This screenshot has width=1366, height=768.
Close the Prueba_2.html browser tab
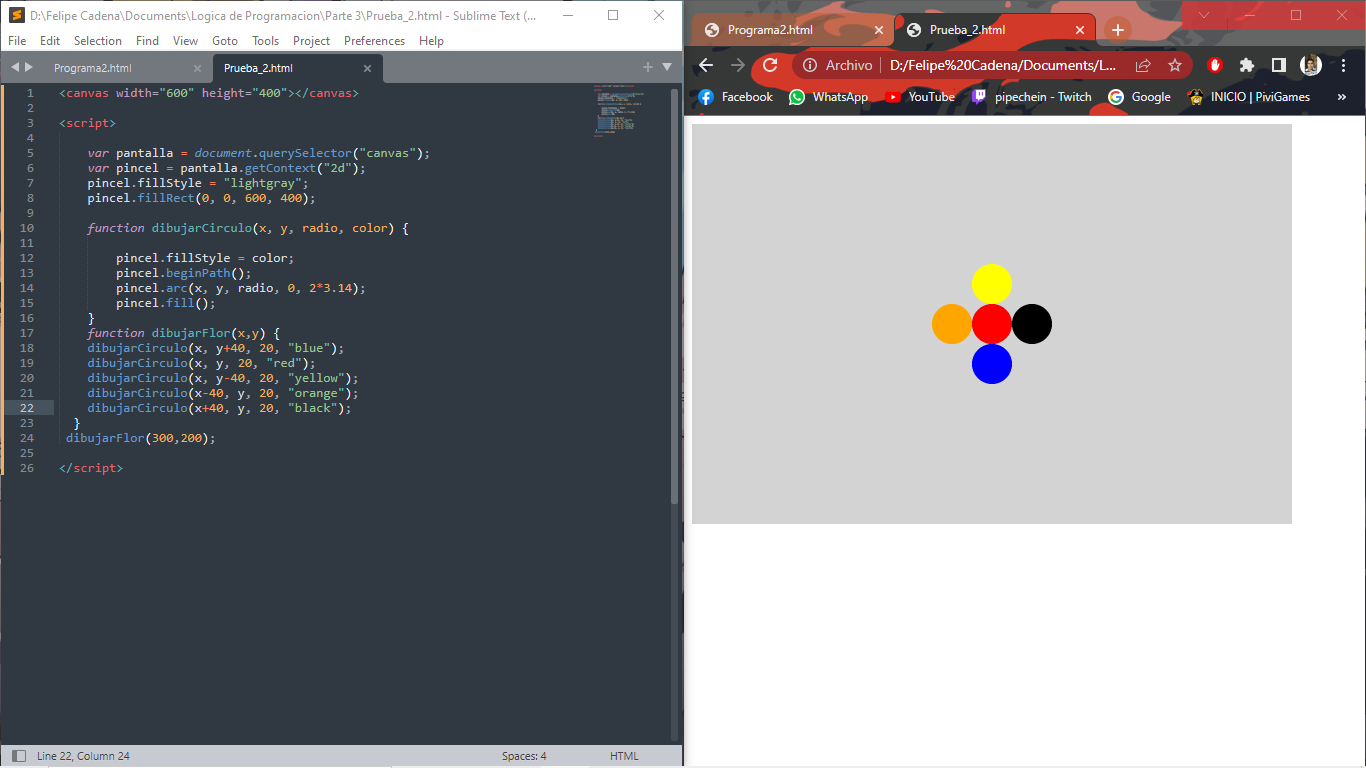pos(1080,30)
